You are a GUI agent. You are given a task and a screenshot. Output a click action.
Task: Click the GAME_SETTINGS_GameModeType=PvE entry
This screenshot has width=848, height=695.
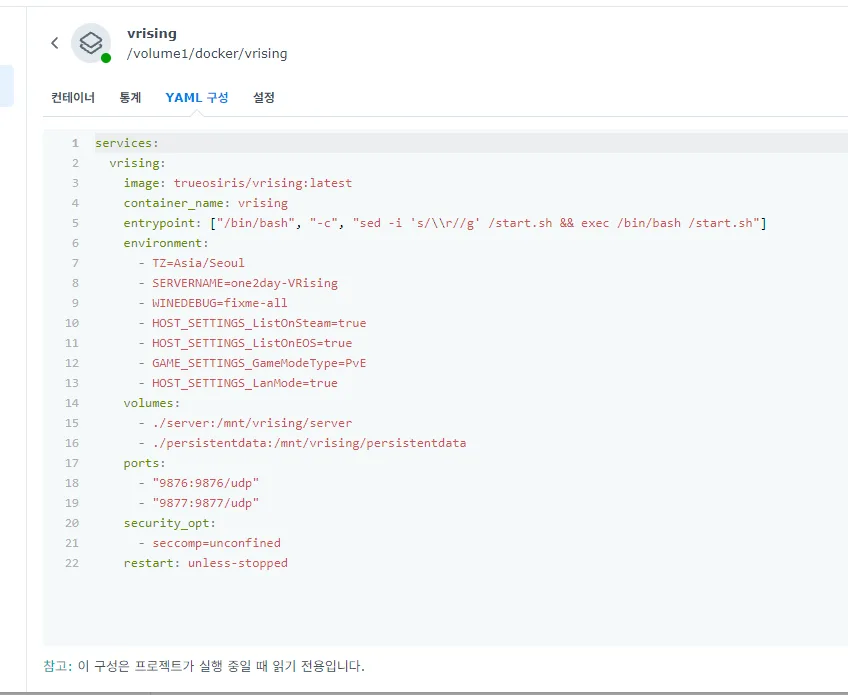tap(259, 363)
